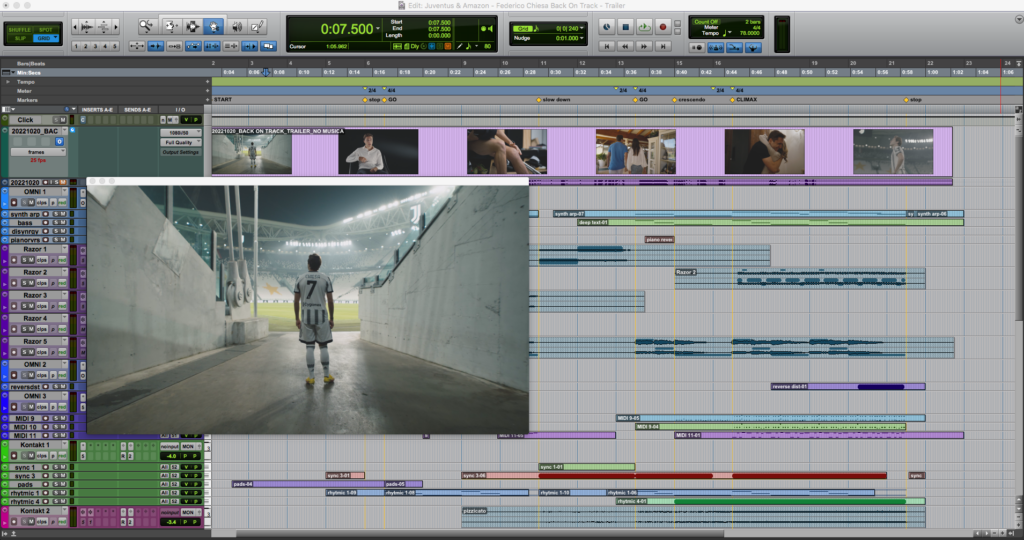Select the reverse dist-01 clip
The height and width of the screenshot is (540, 1024).
(x=848, y=387)
